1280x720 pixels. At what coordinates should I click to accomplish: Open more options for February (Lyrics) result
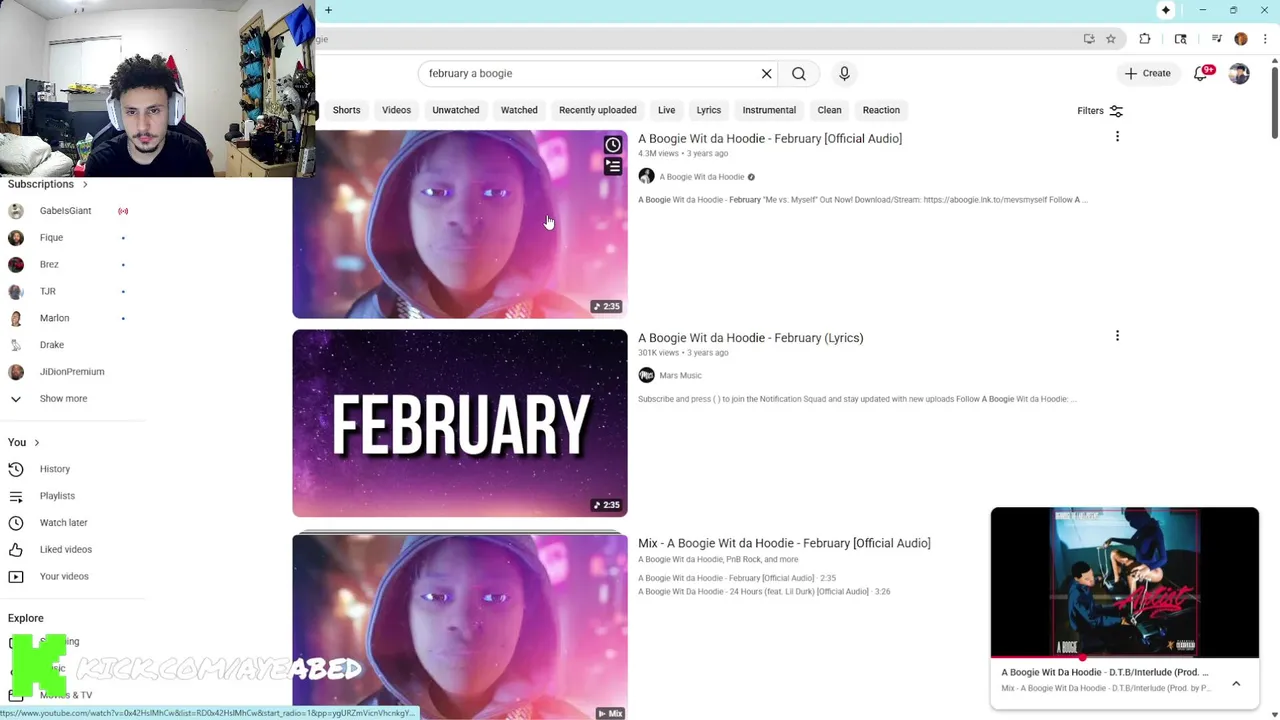tap(1117, 336)
